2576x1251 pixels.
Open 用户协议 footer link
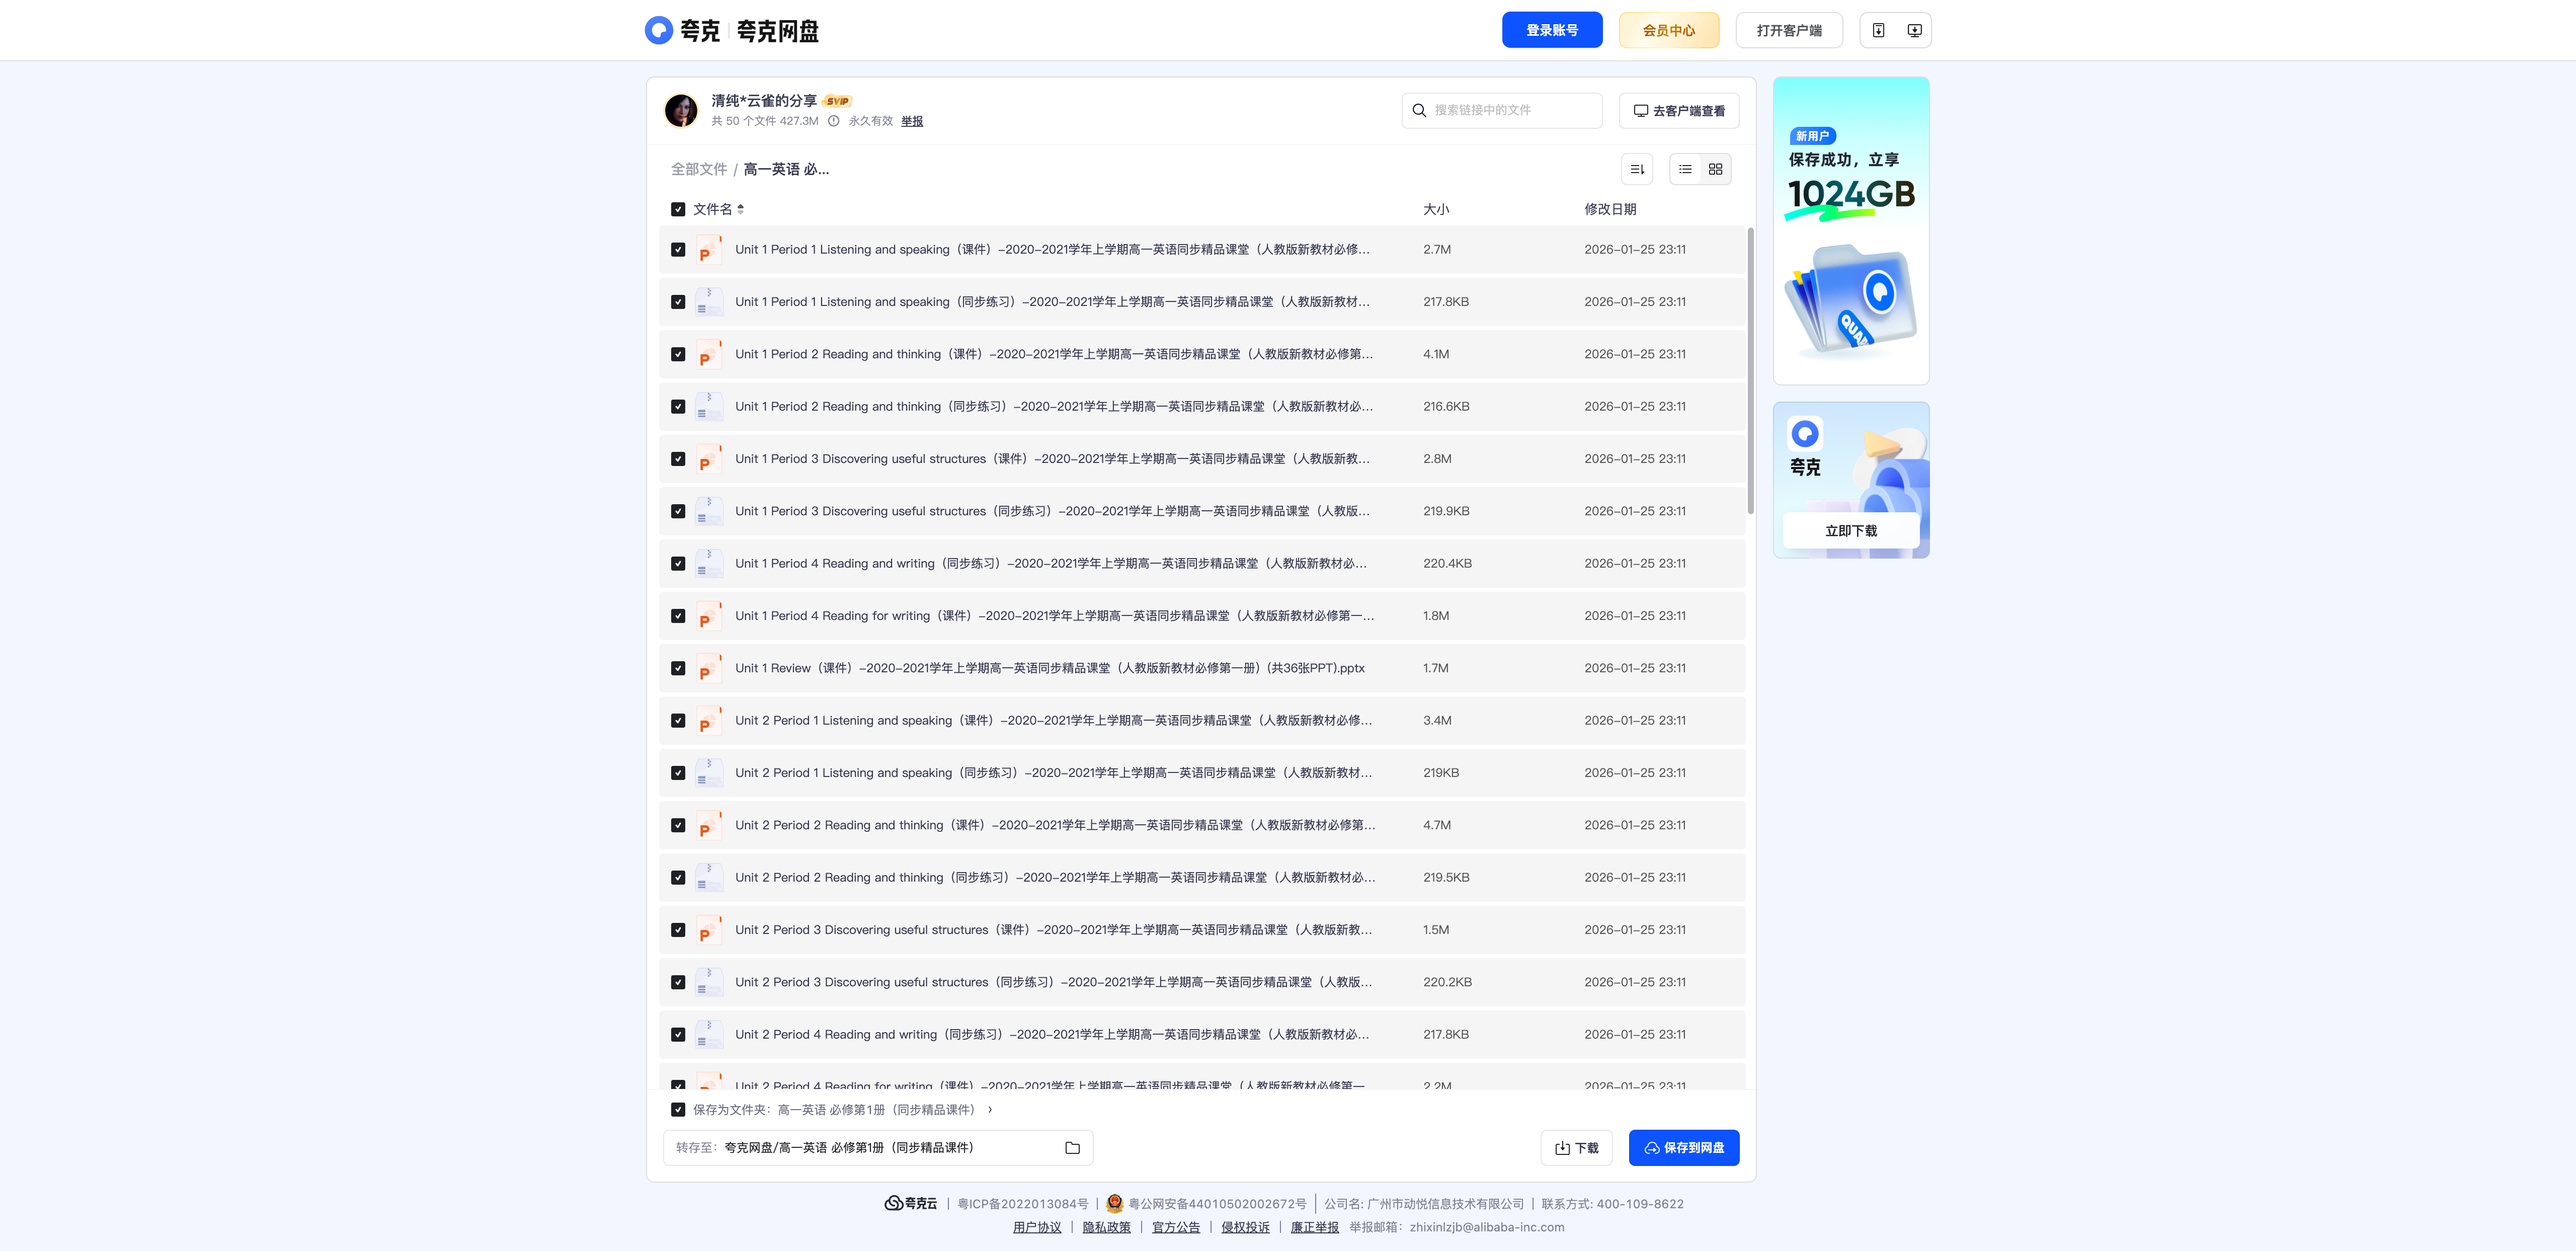click(x=1037, y=1227)
